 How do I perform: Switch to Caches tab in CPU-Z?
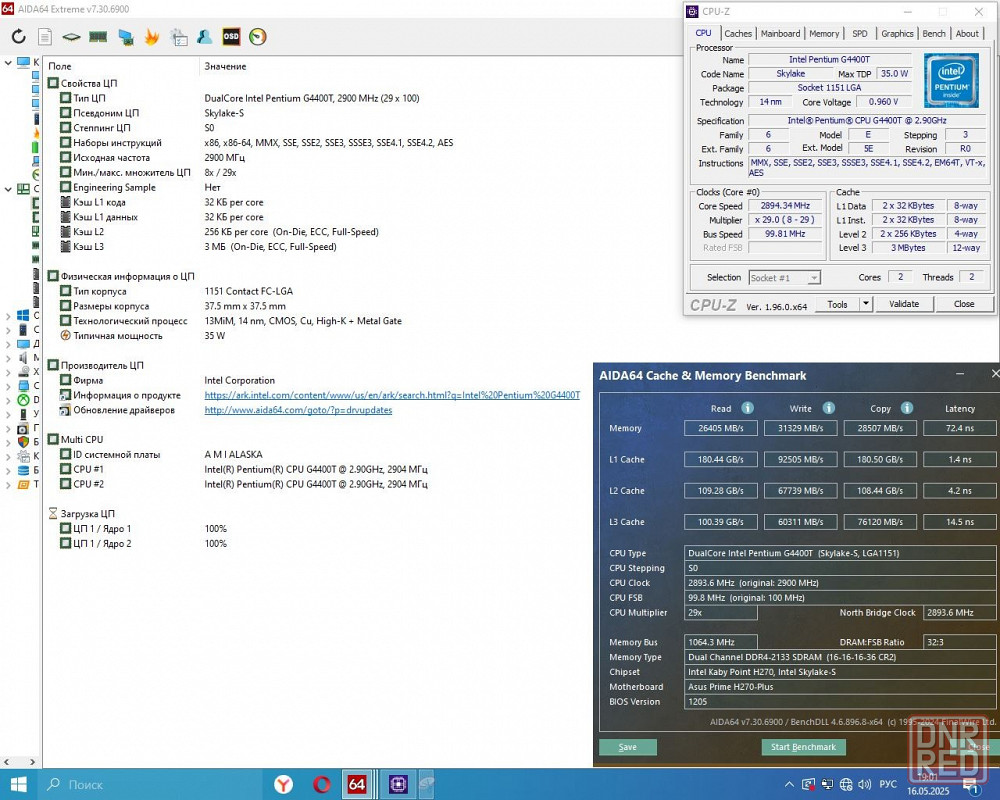pos(738,33)
